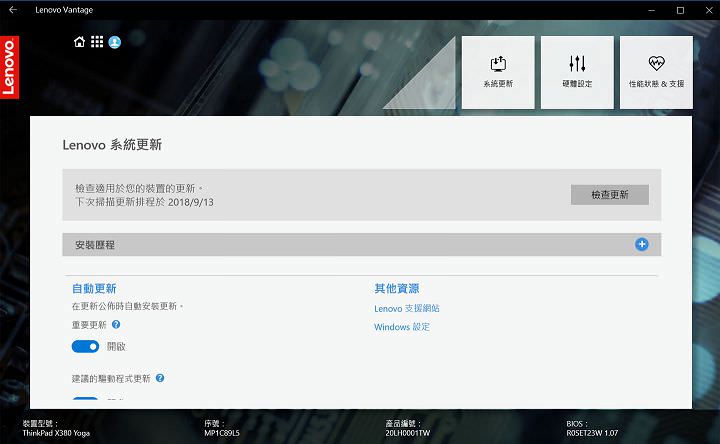This screenshot has width=720, height=444.
Task: Click the 檢查更新 button
Action: [x=609, y=194]
